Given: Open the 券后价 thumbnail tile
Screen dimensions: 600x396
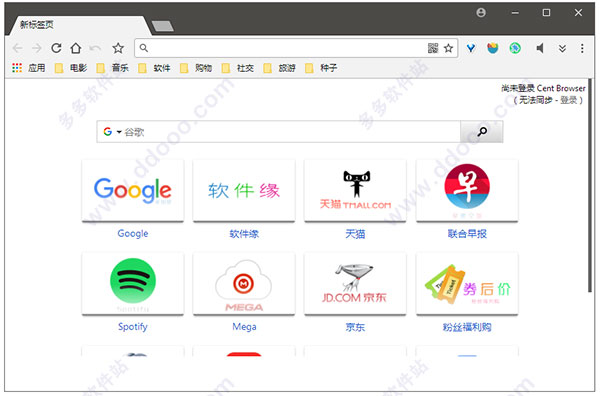Looking at the screenshot, I should 467,284.
